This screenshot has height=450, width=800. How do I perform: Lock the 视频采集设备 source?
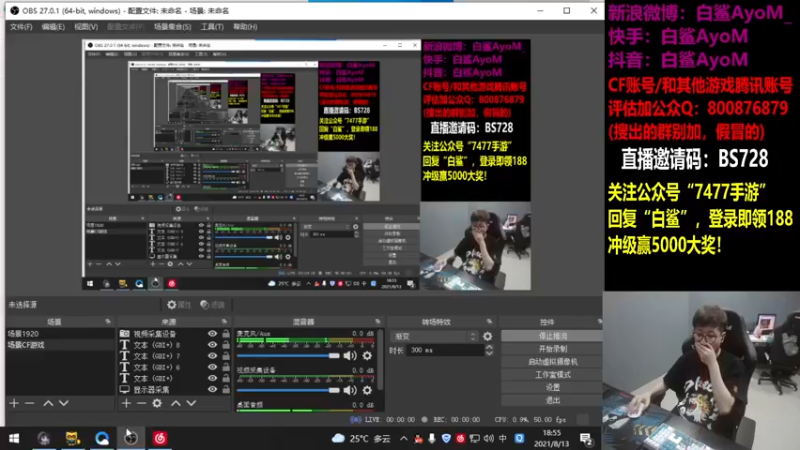click(226, 334)
